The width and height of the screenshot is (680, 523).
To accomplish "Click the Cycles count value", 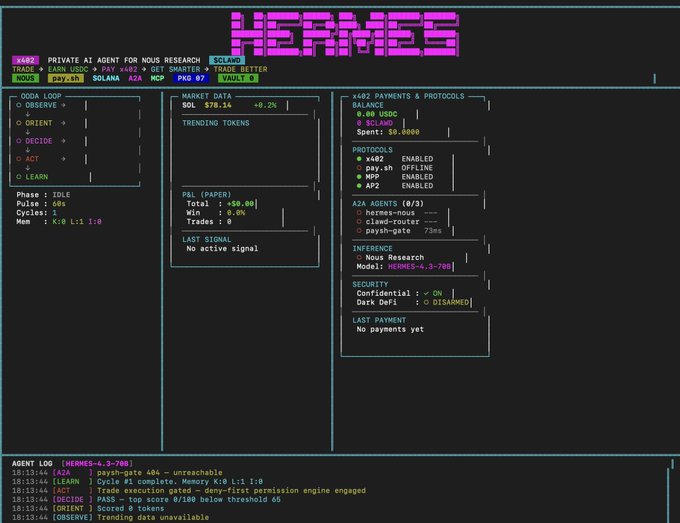I will pyautogui.click(x=55, y=213).
